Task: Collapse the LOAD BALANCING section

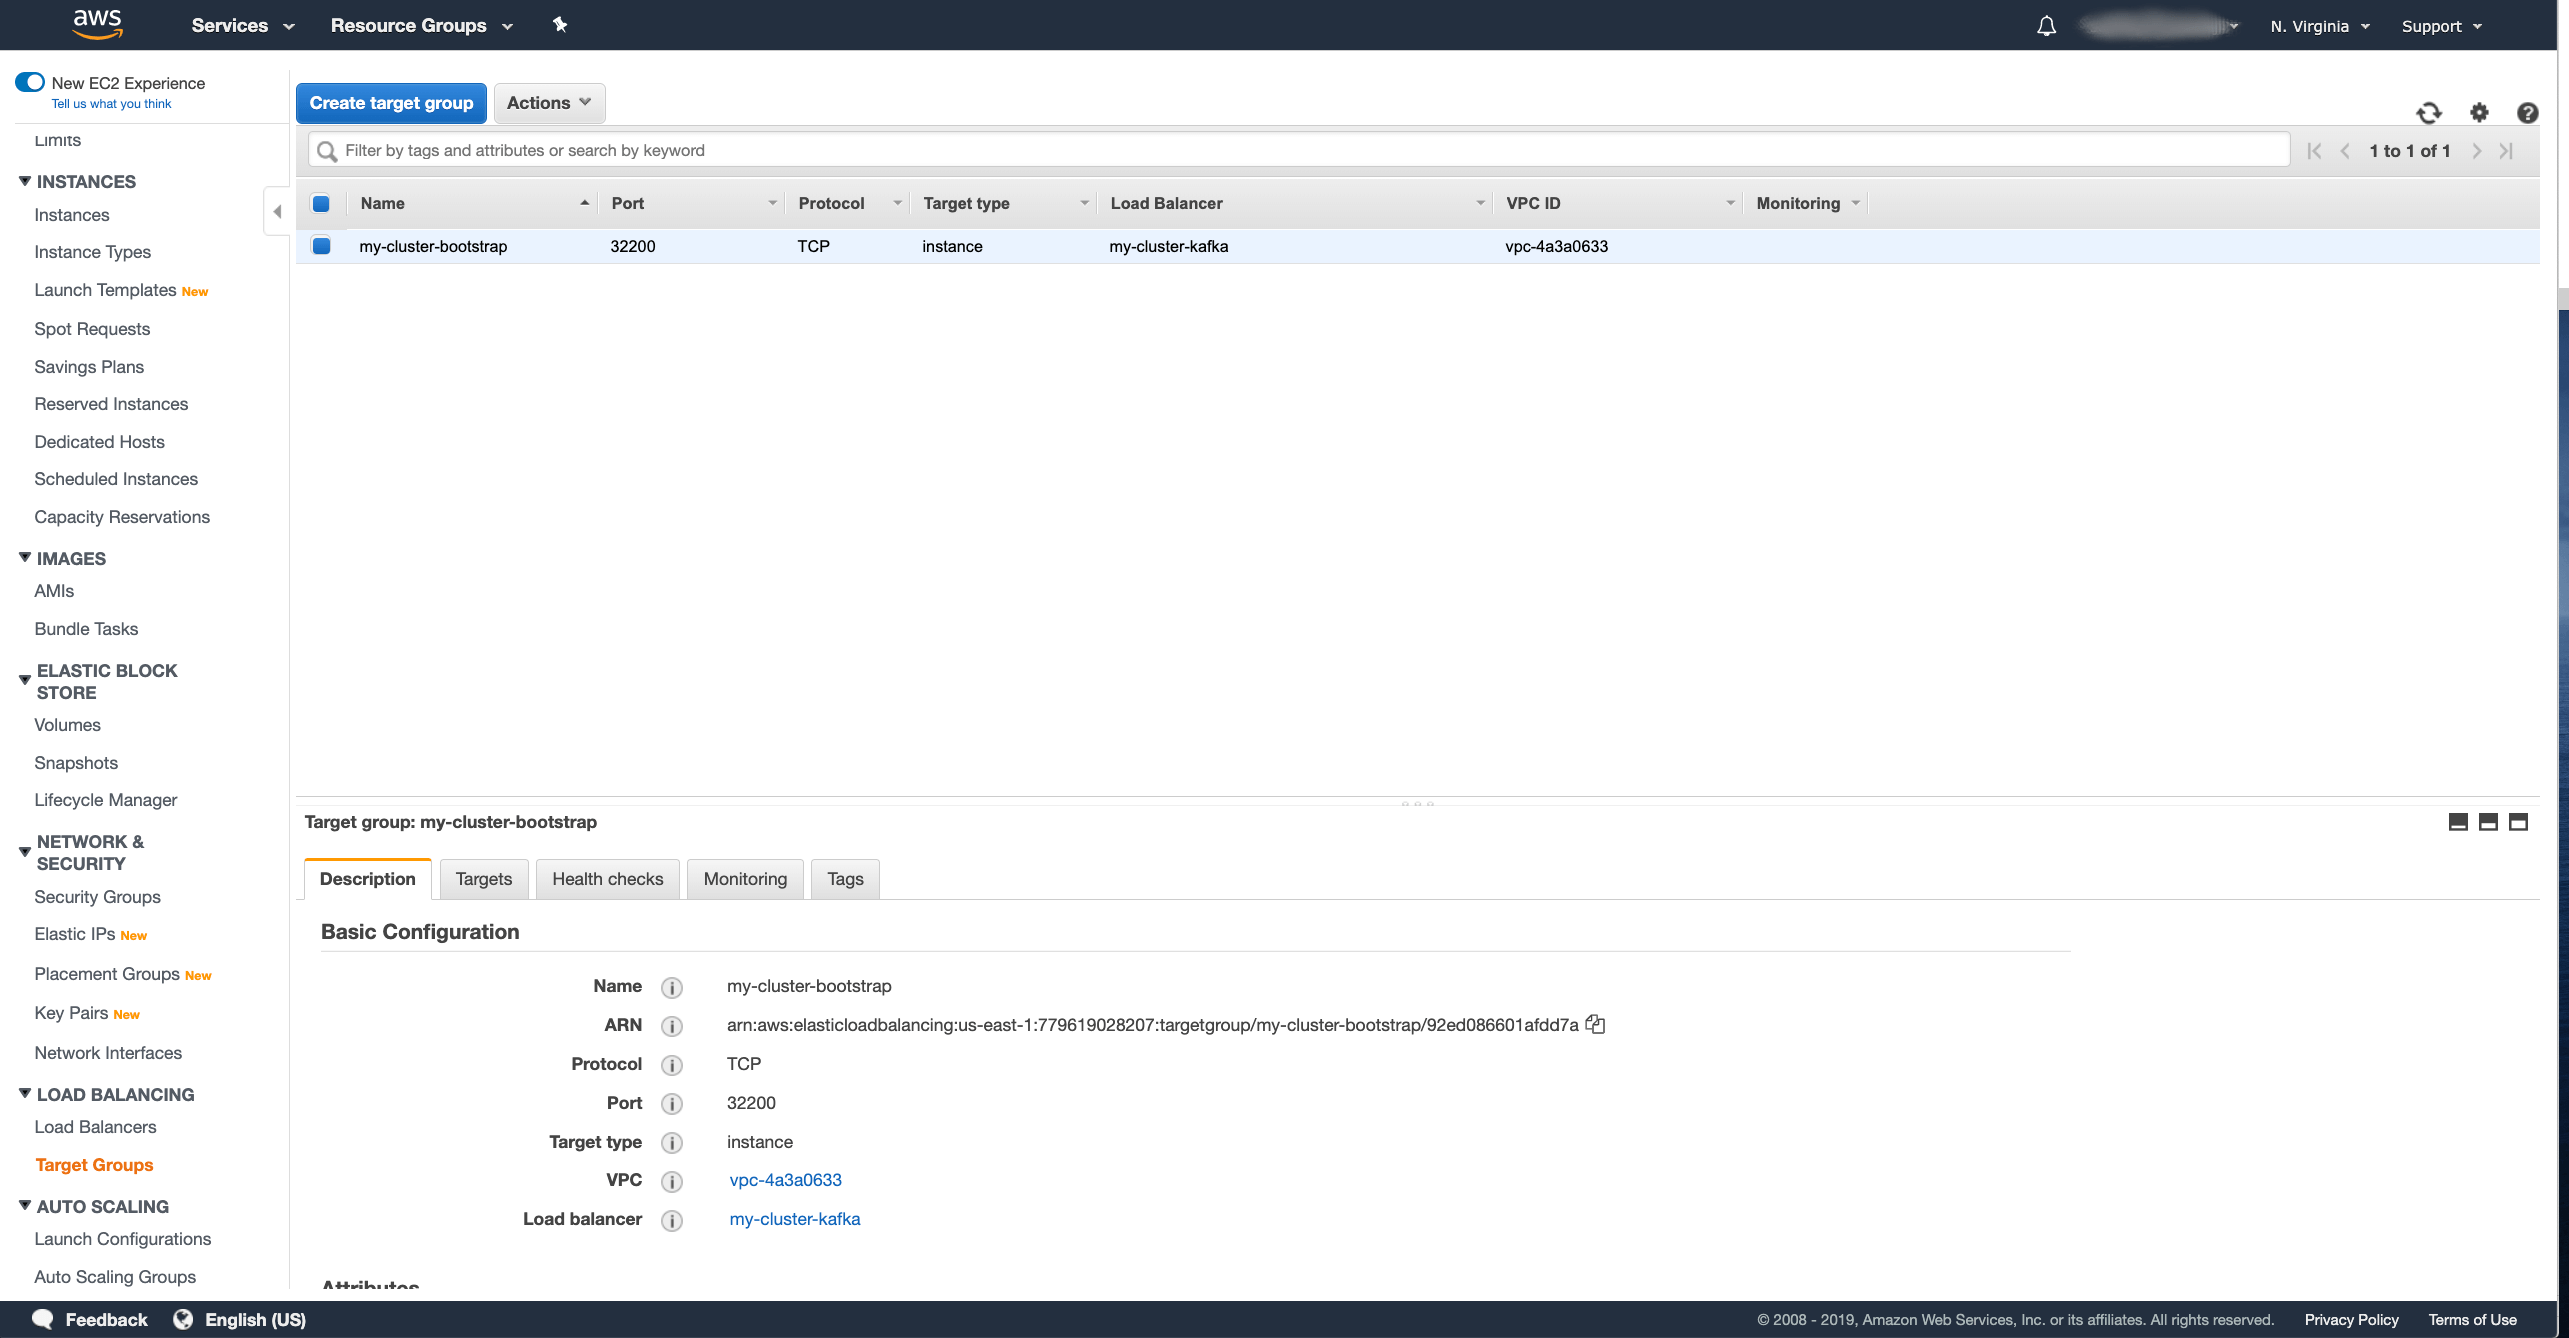Action: [x=25, y=1093]
